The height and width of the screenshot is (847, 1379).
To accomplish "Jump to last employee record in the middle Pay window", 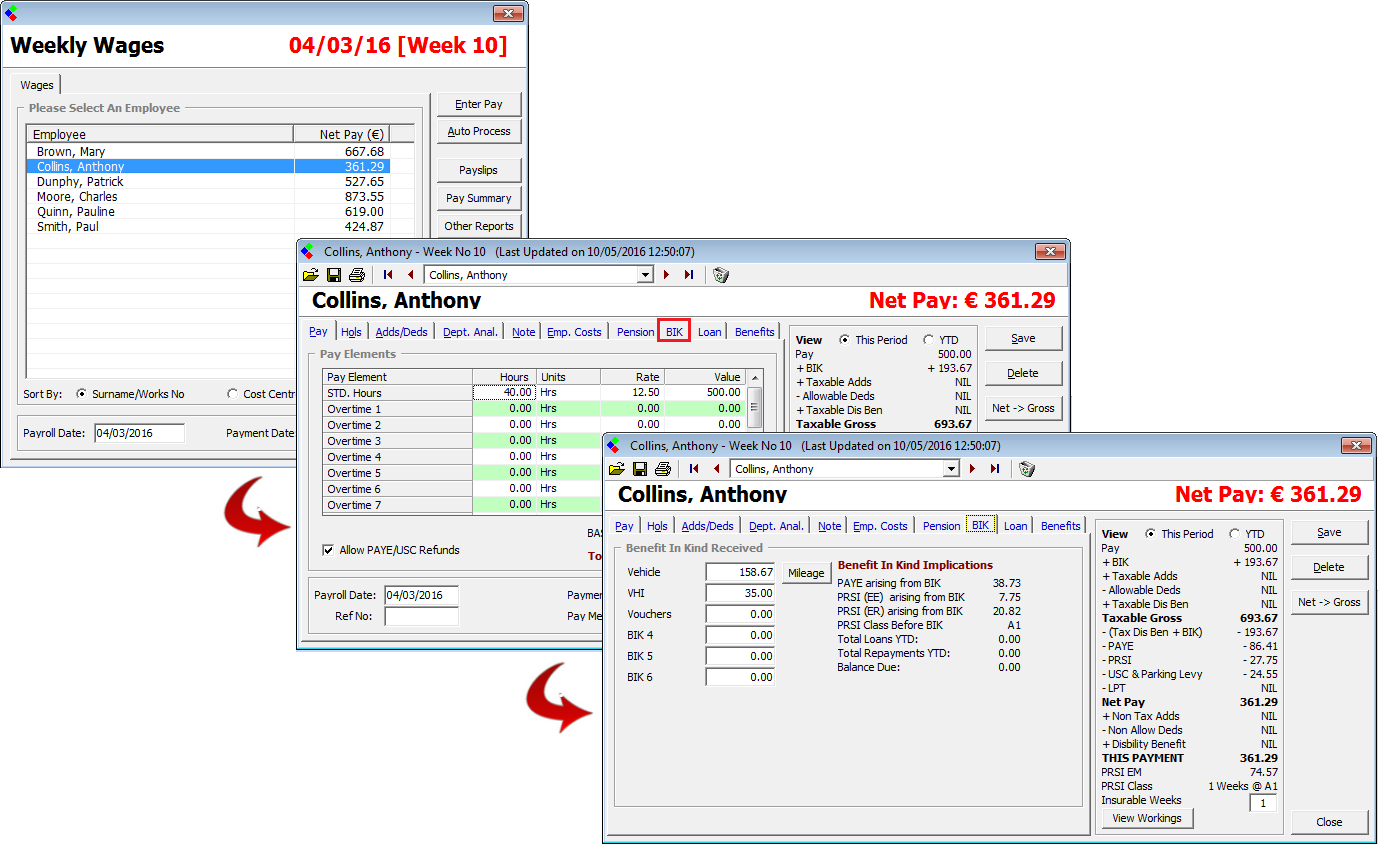I will pyautogui.click(x=688, y=275).
